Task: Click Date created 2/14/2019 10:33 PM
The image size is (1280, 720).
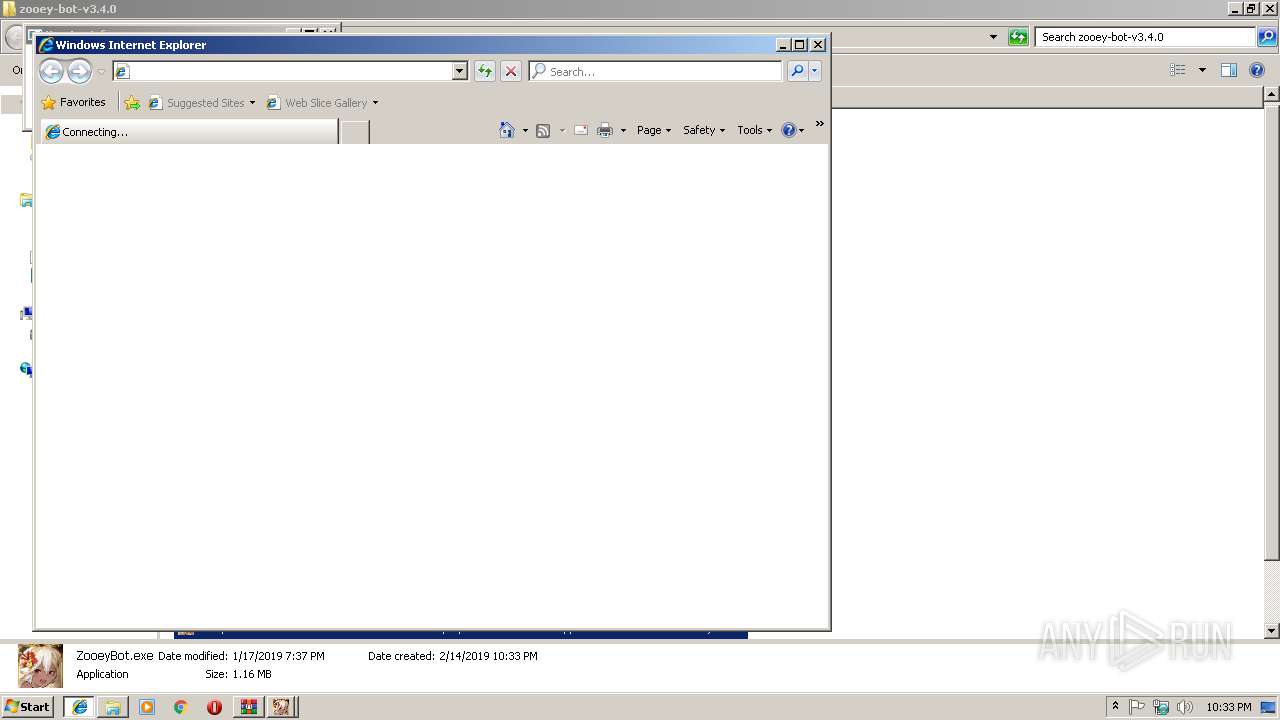Action: click(453, 656)
